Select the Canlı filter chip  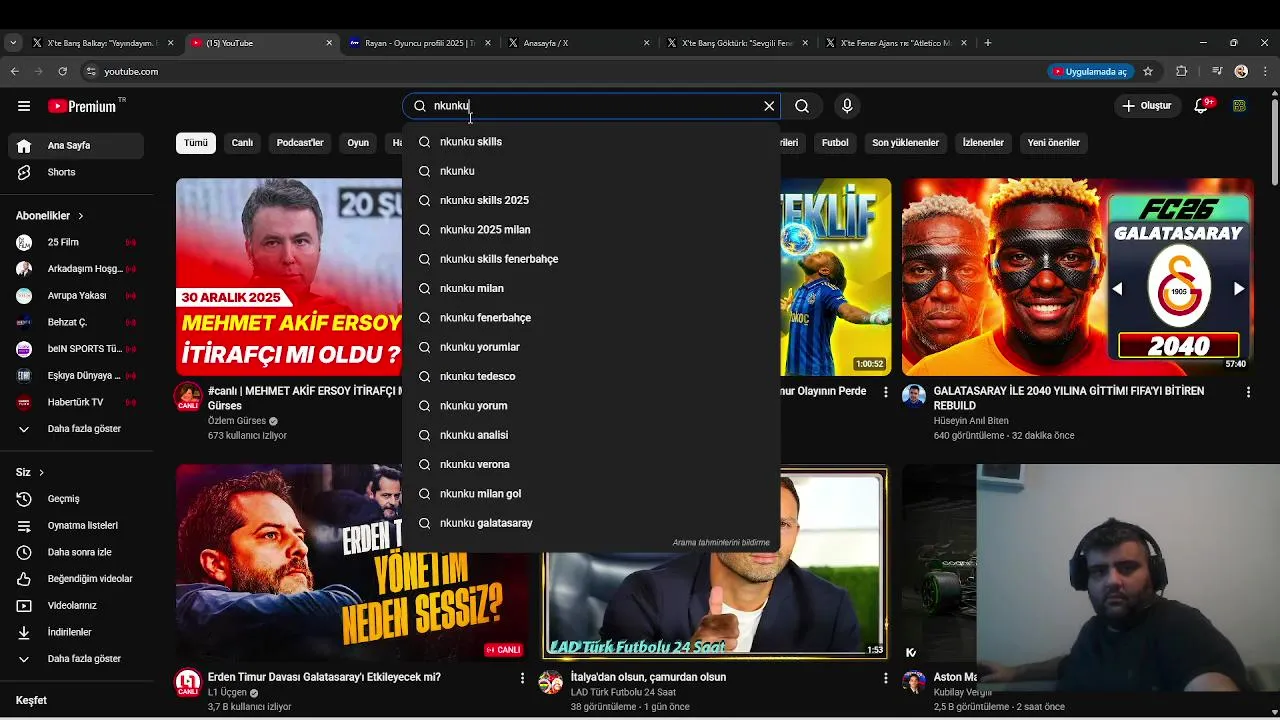(x=242, y=143)
